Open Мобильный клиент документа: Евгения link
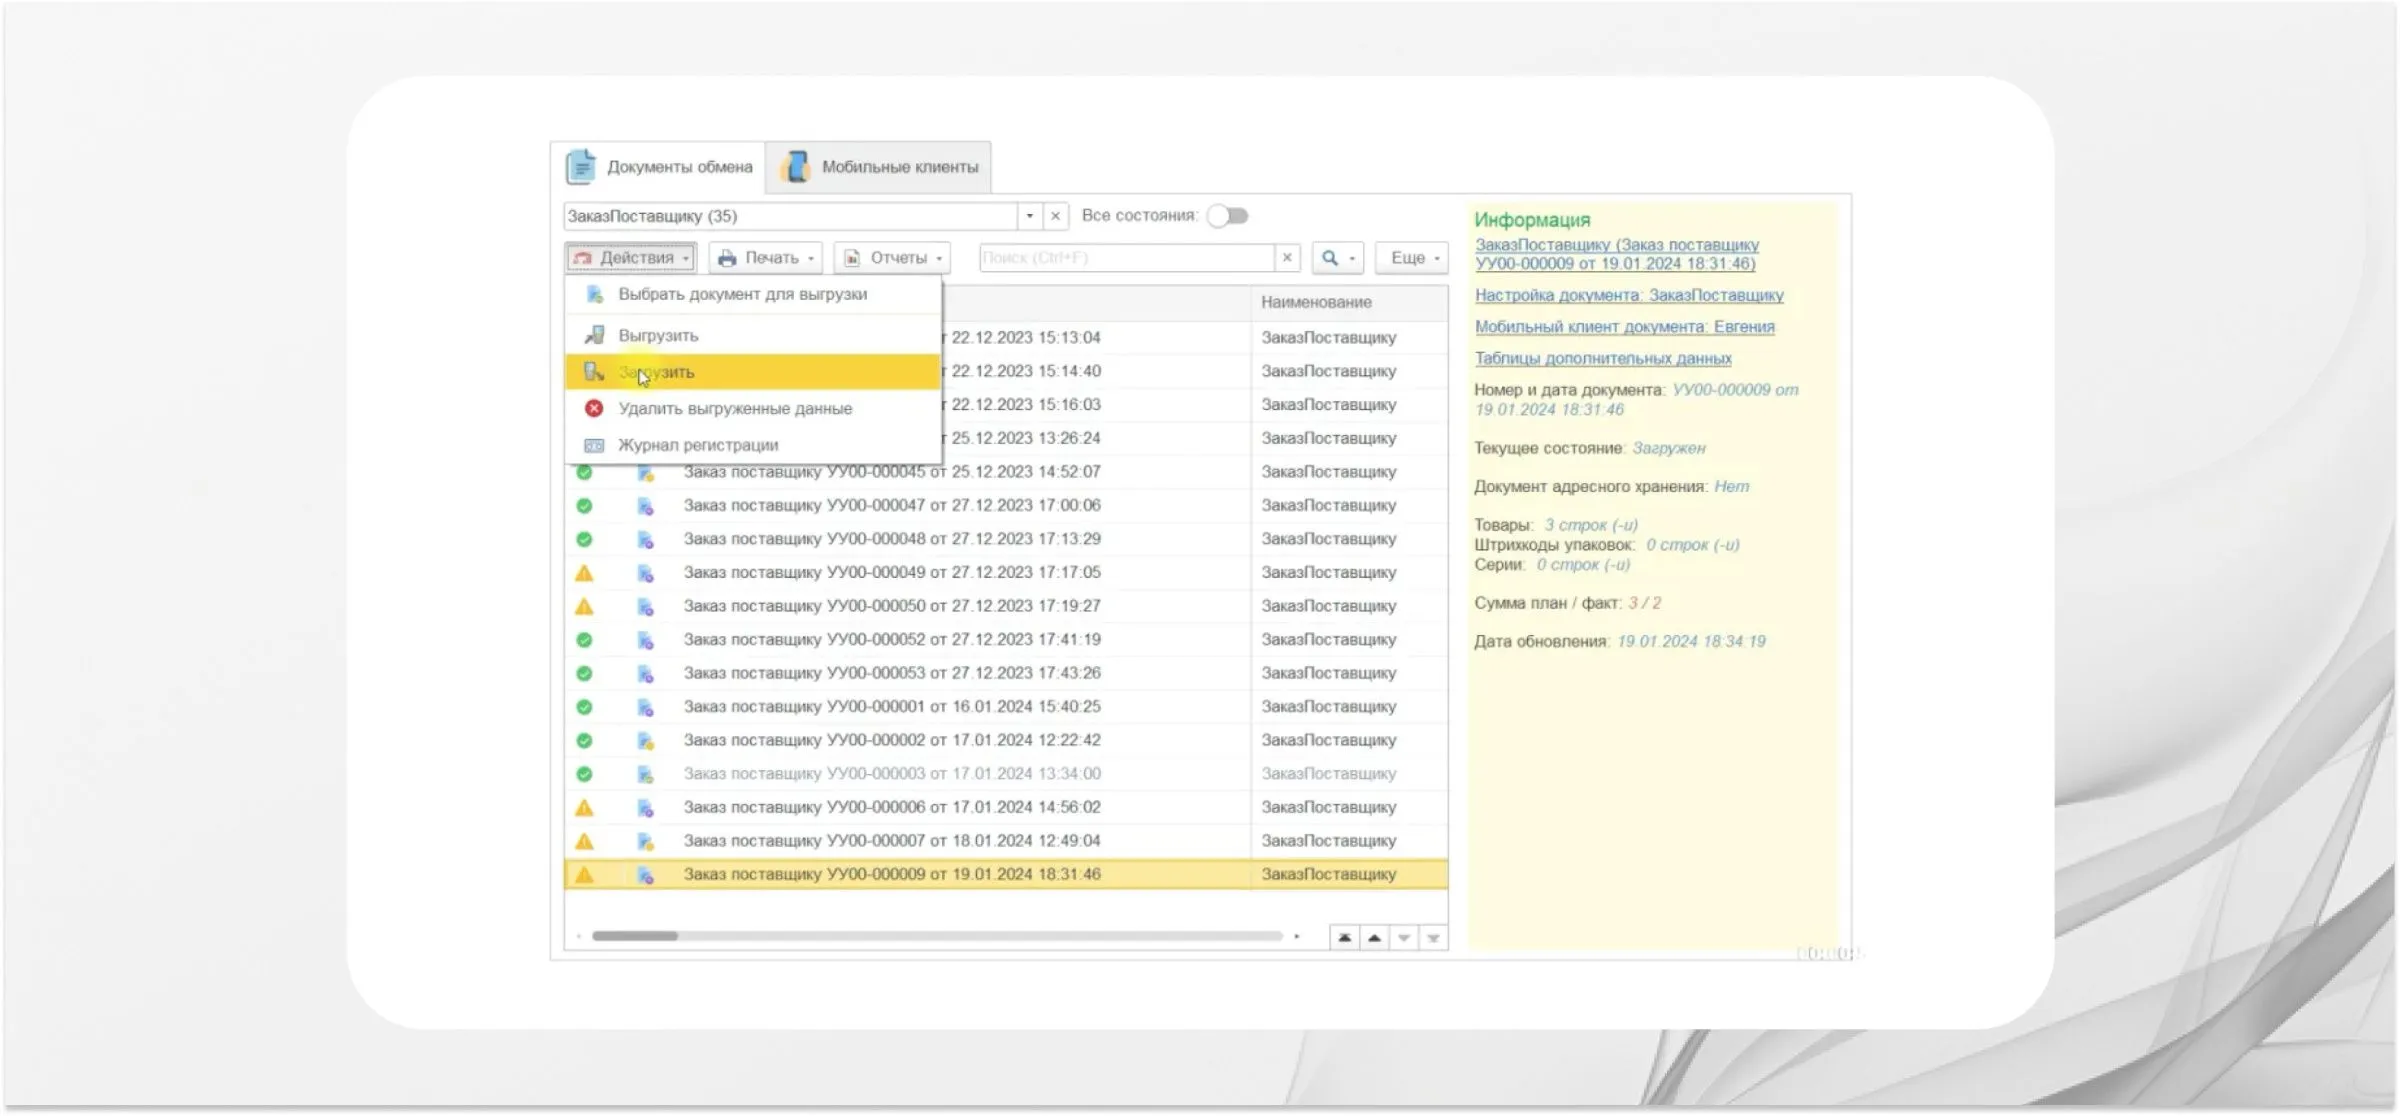The height and width of the screenshot is (1116, 2400). 1624,327
